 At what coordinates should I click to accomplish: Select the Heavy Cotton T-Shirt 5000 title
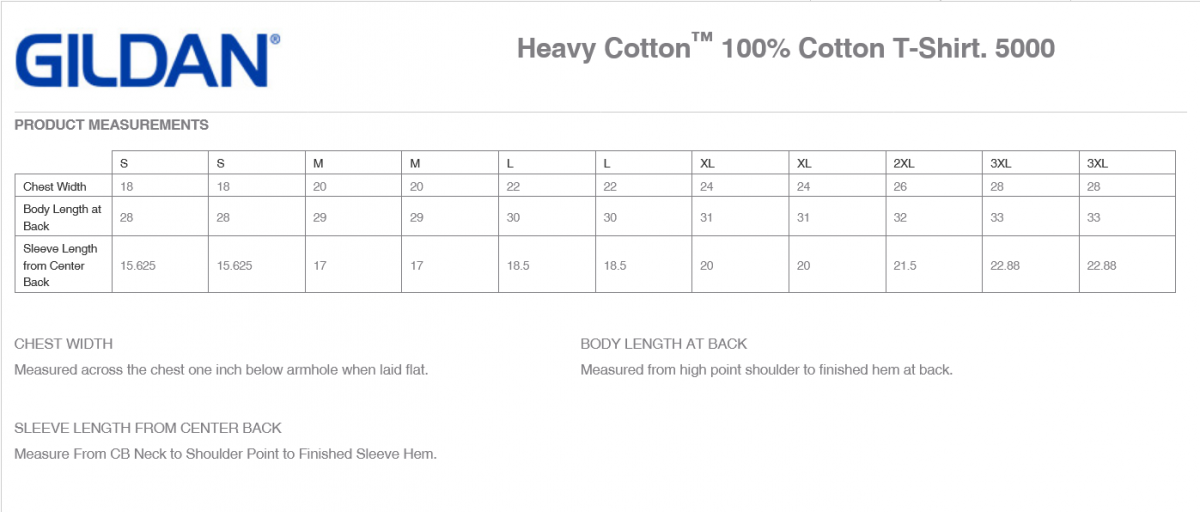coord(785,48)
